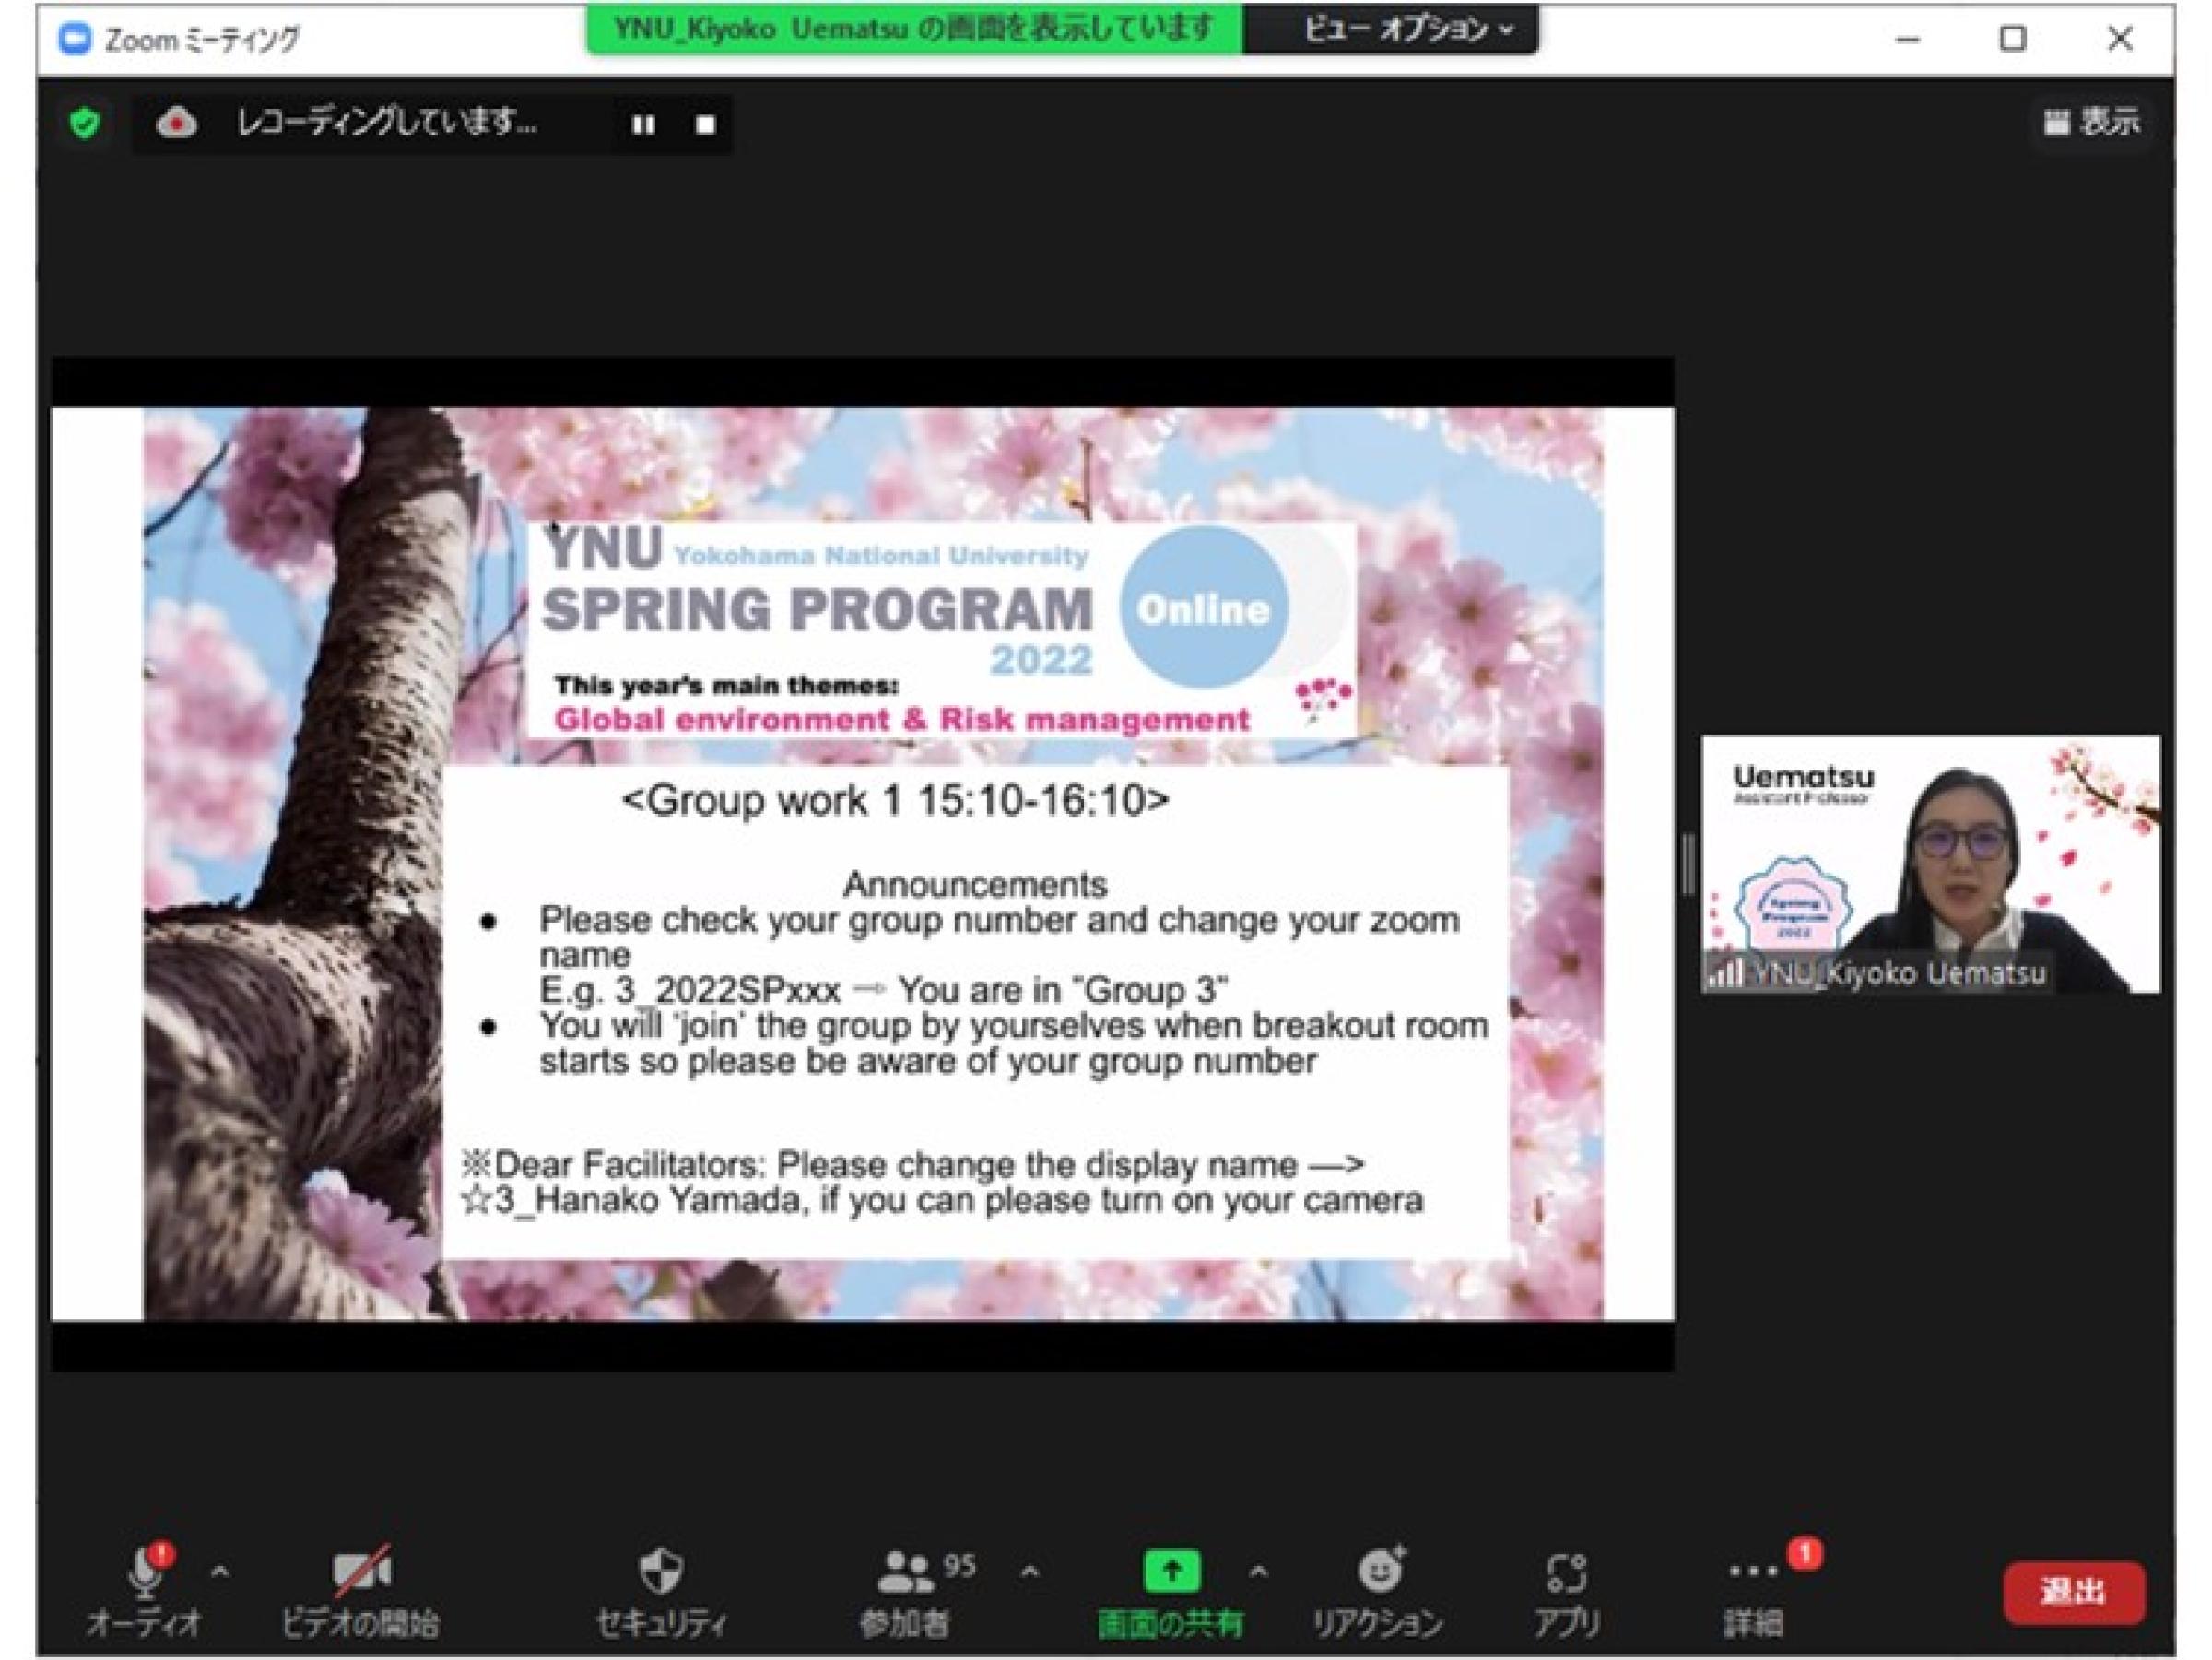Click the recording status text (レコーディングしています)
This screenshot has height=1660, width=2212.
tap(386, 123)
